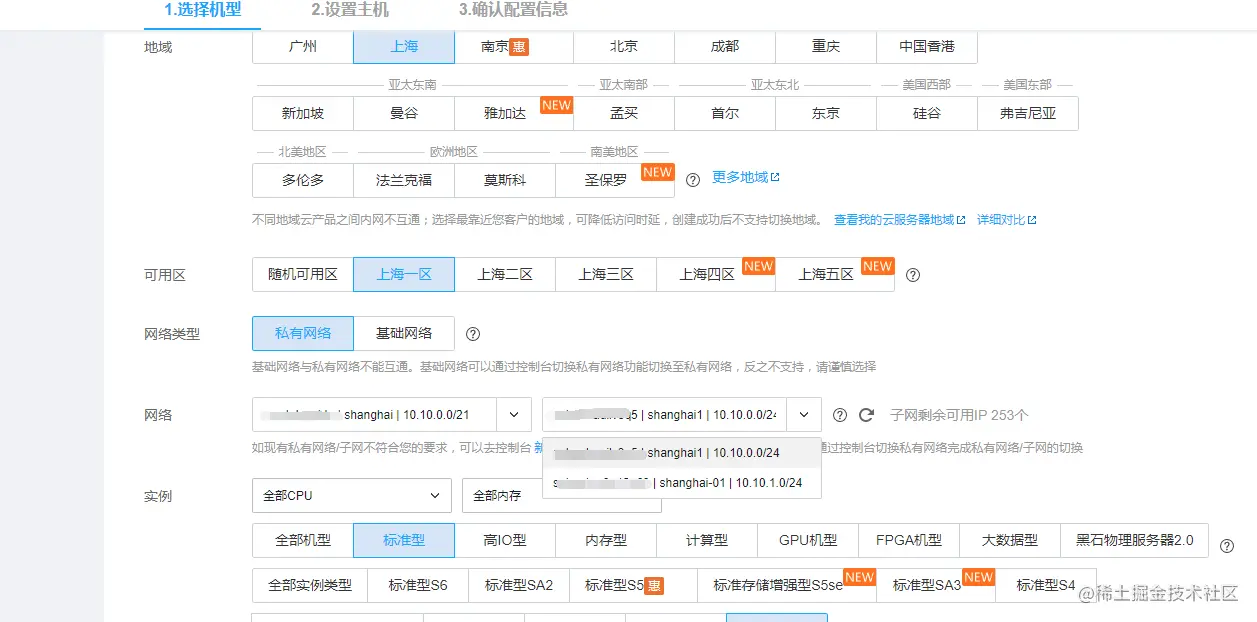This screenshot has width=1257, height=622.
Task: Choose the 东京 region
Action: pos(826,113)
